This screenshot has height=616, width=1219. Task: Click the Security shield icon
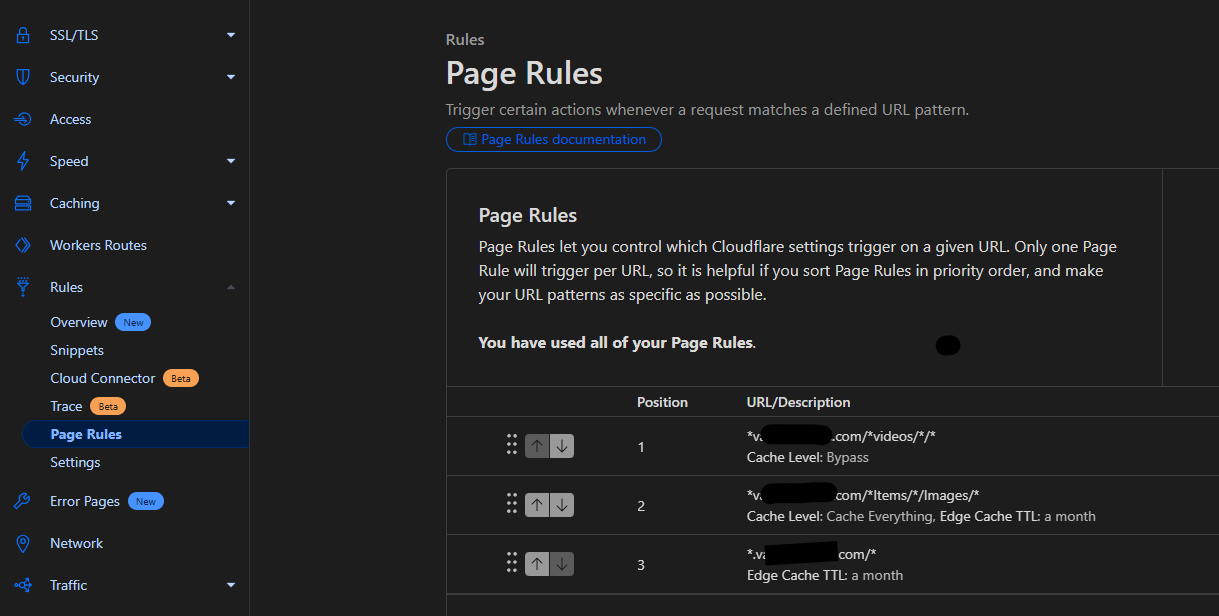click(x=23, y=77)
